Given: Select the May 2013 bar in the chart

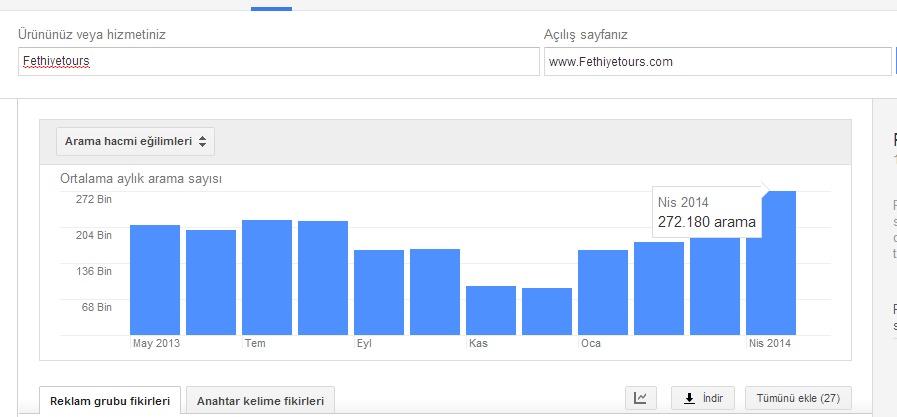Looking at the screenshot, I should (155, 280).
